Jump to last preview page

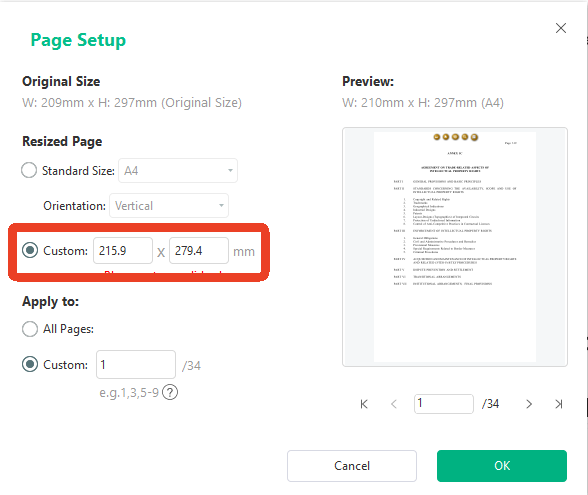(x=559, y=404)
